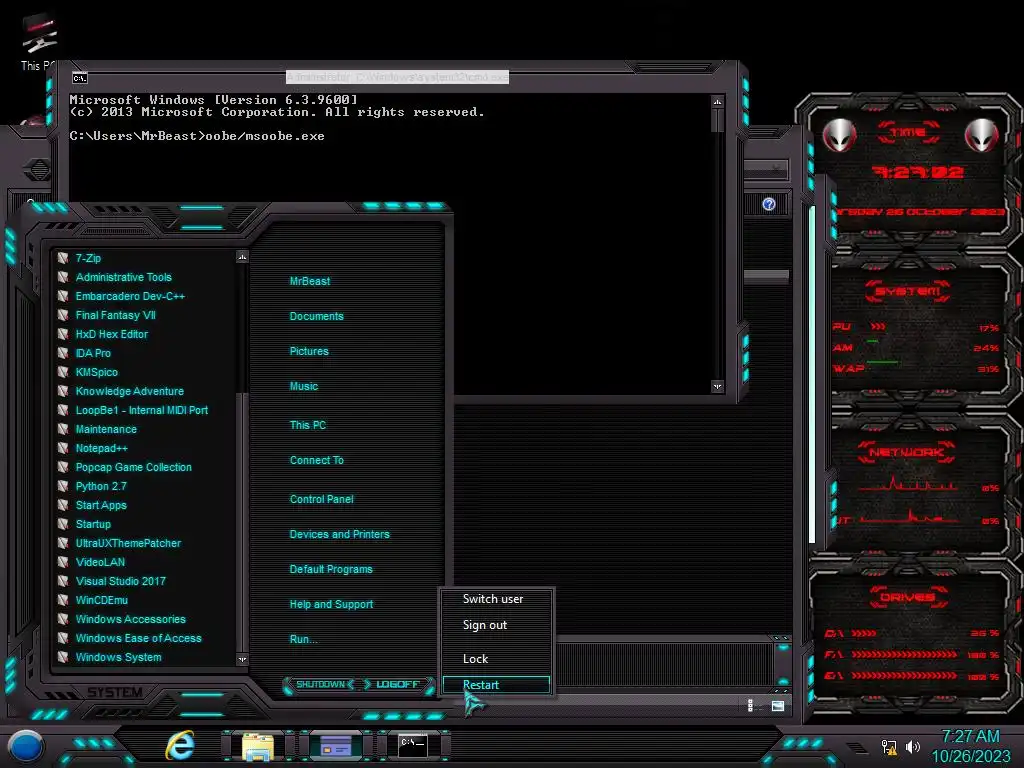Open Music from Start menu
1024x768 pixels.
pyautogui.click(x=304, y=386)
